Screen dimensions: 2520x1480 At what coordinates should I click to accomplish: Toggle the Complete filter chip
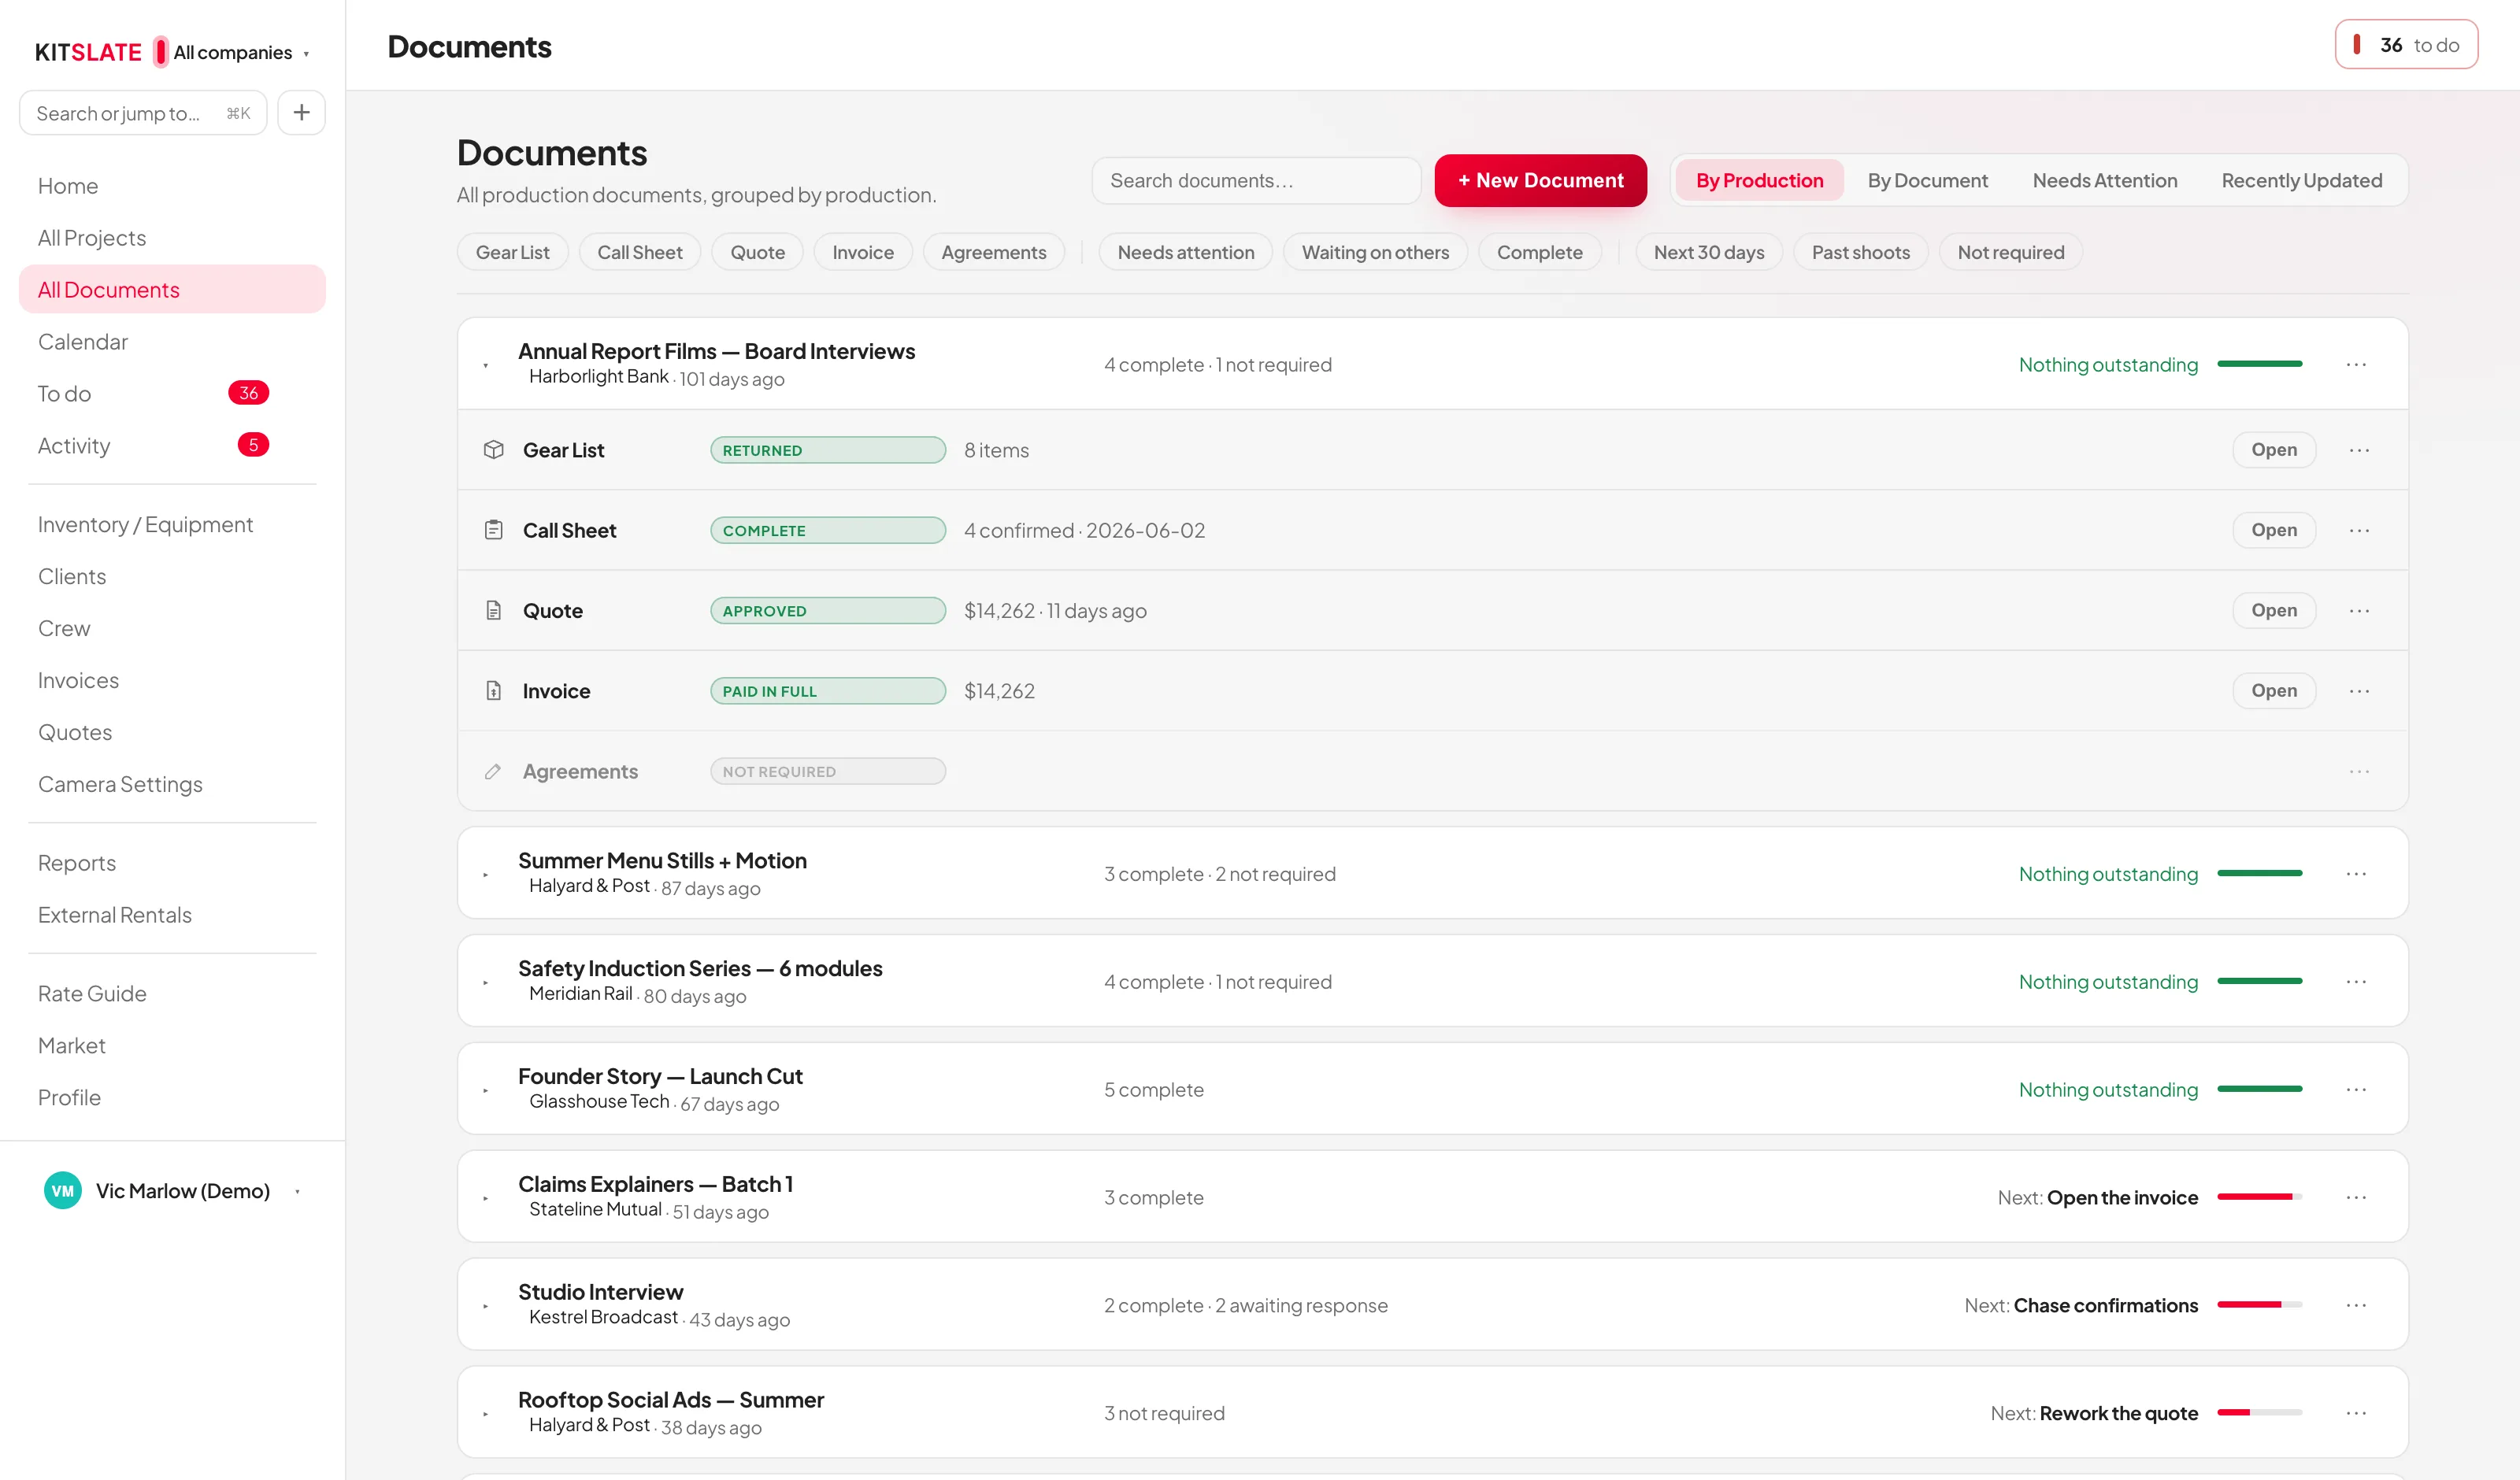(x=1539, y=252)
